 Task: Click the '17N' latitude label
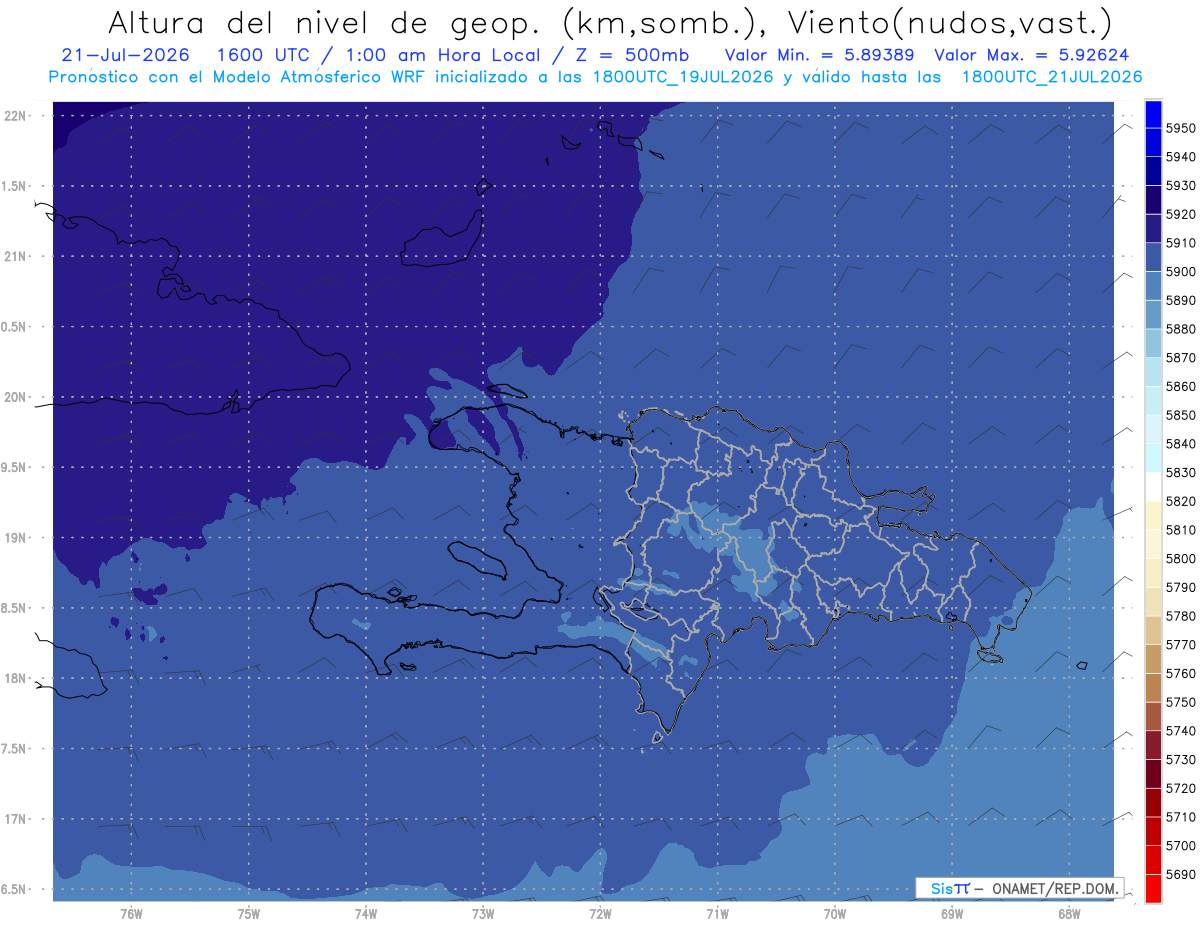[17, 819]
